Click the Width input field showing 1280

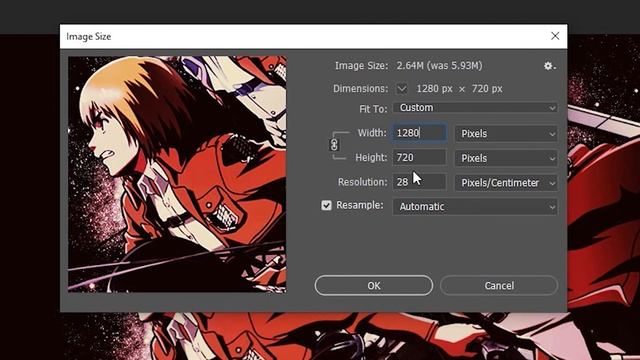tap(419, 133)
